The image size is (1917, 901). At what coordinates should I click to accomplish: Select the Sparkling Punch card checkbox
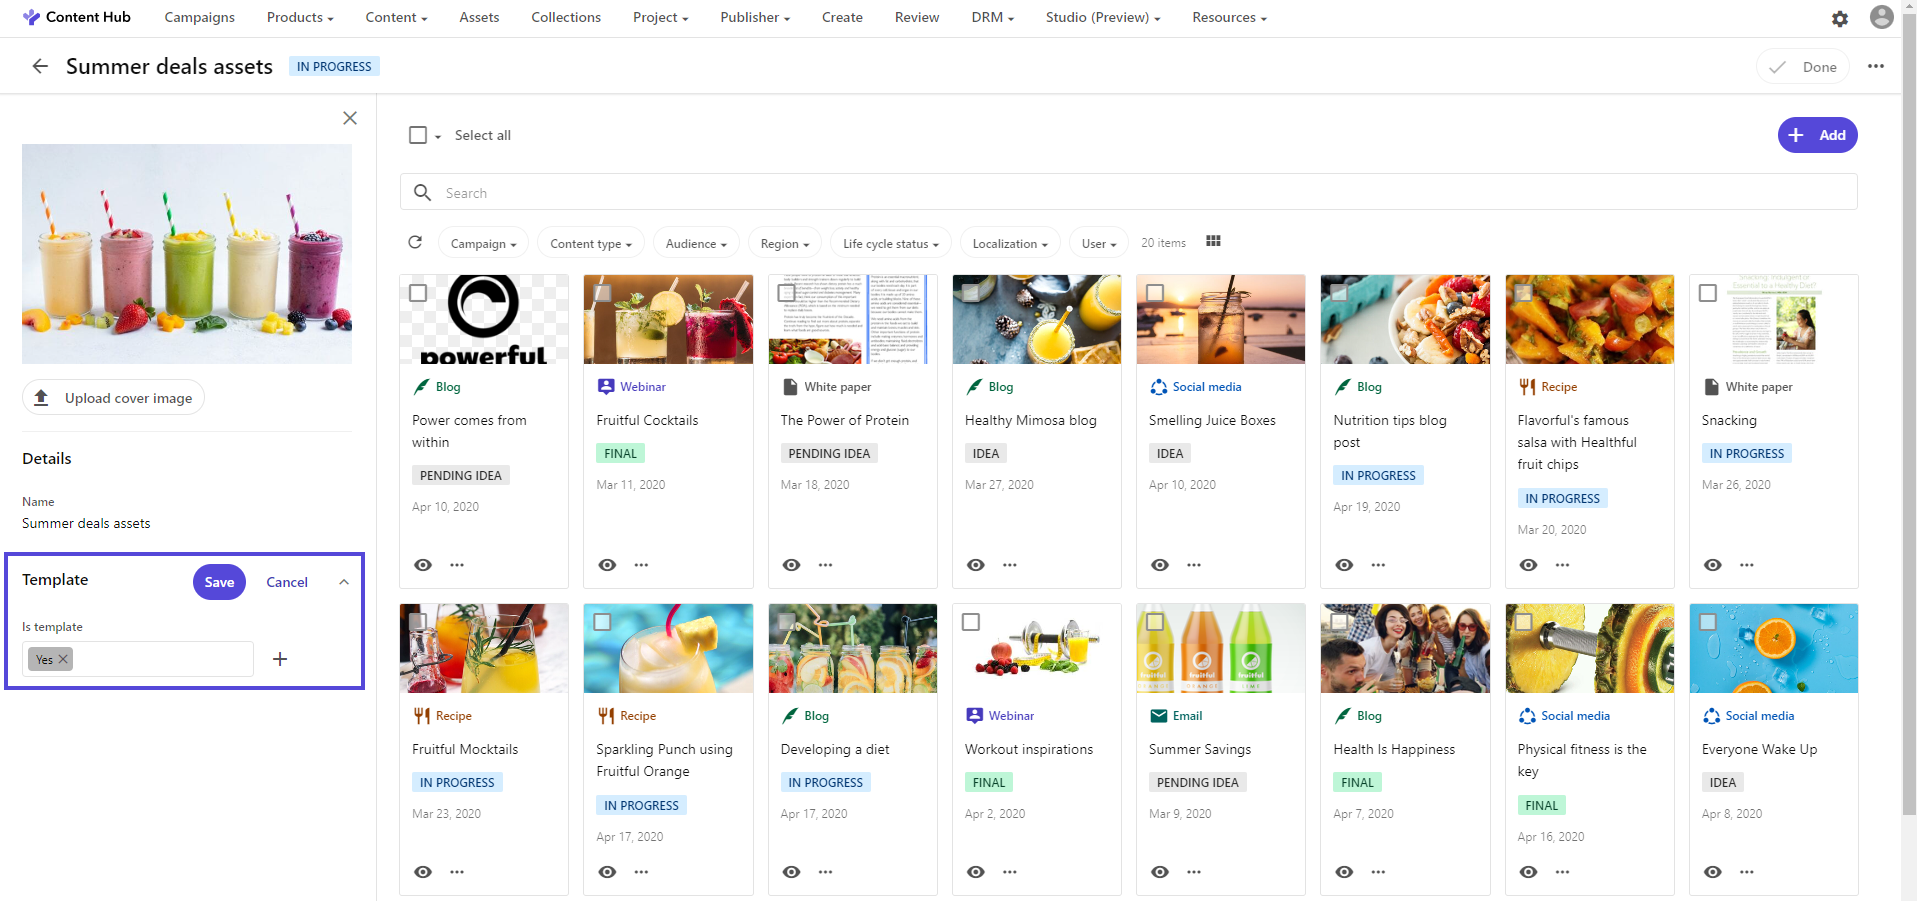pos(602,622)
